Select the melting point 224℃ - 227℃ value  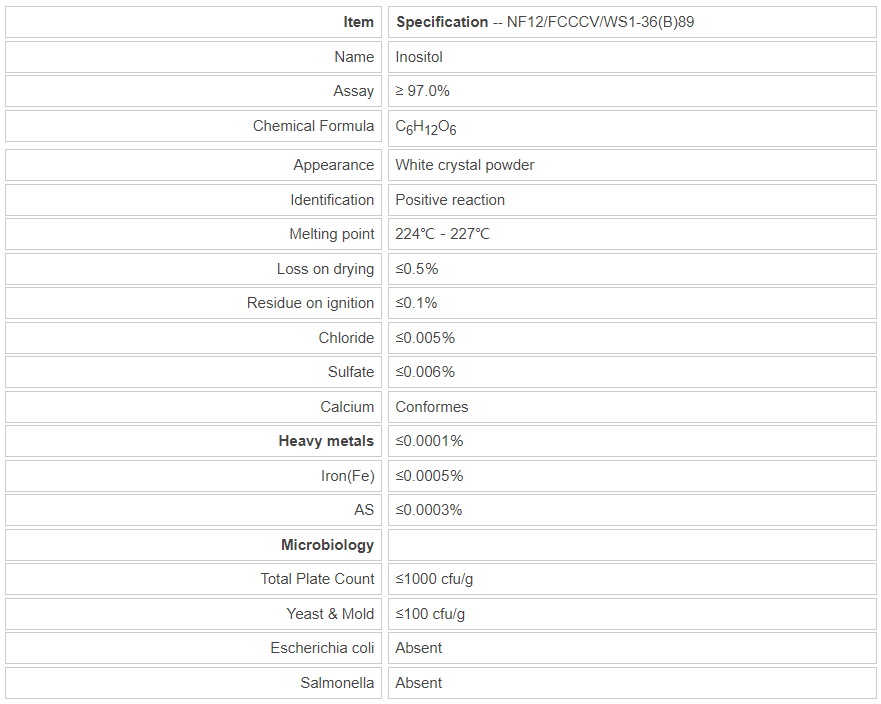[443, 234]
